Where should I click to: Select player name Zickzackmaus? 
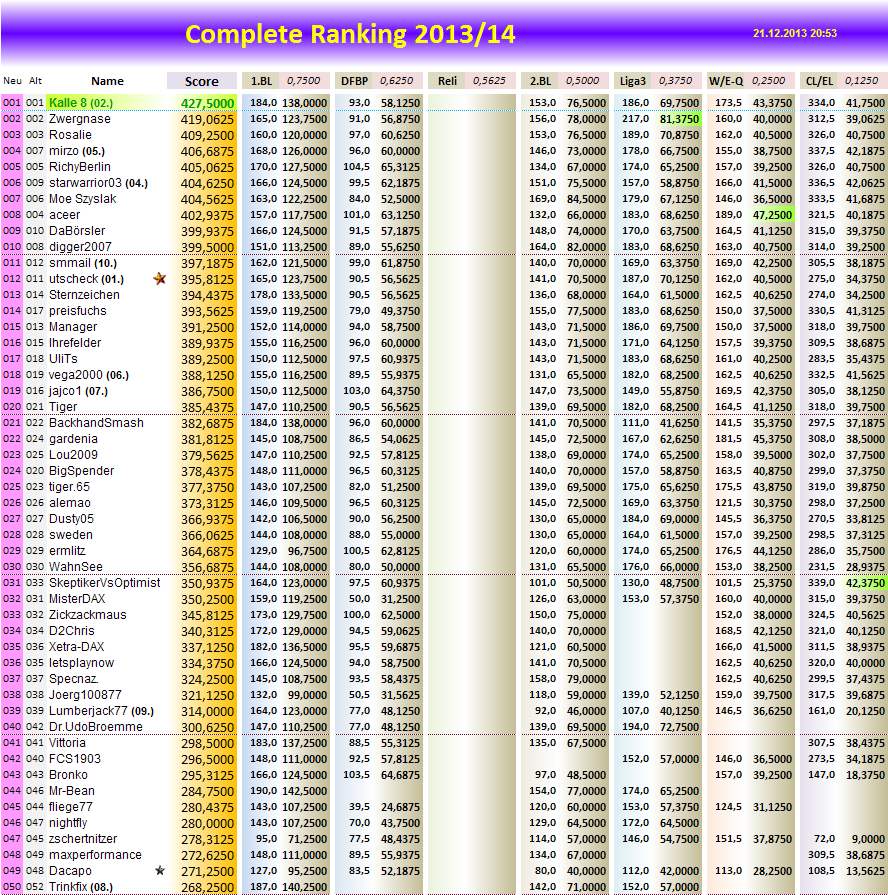click(x=88, y=615)
